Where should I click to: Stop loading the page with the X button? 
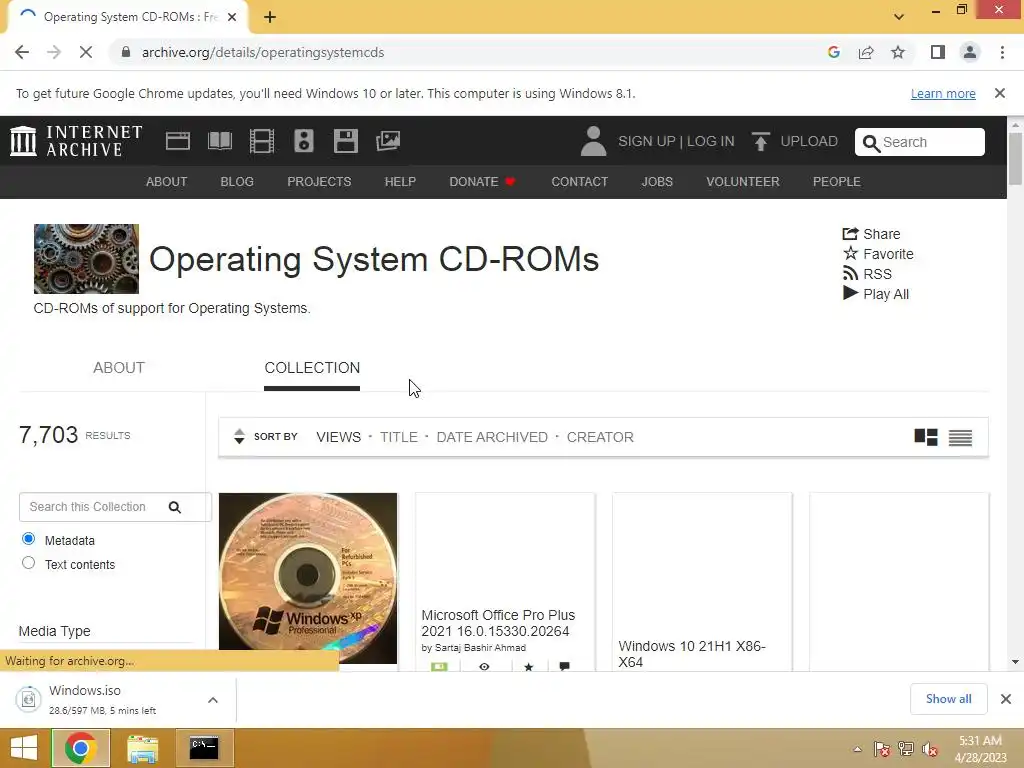click(x=86, y=52)
